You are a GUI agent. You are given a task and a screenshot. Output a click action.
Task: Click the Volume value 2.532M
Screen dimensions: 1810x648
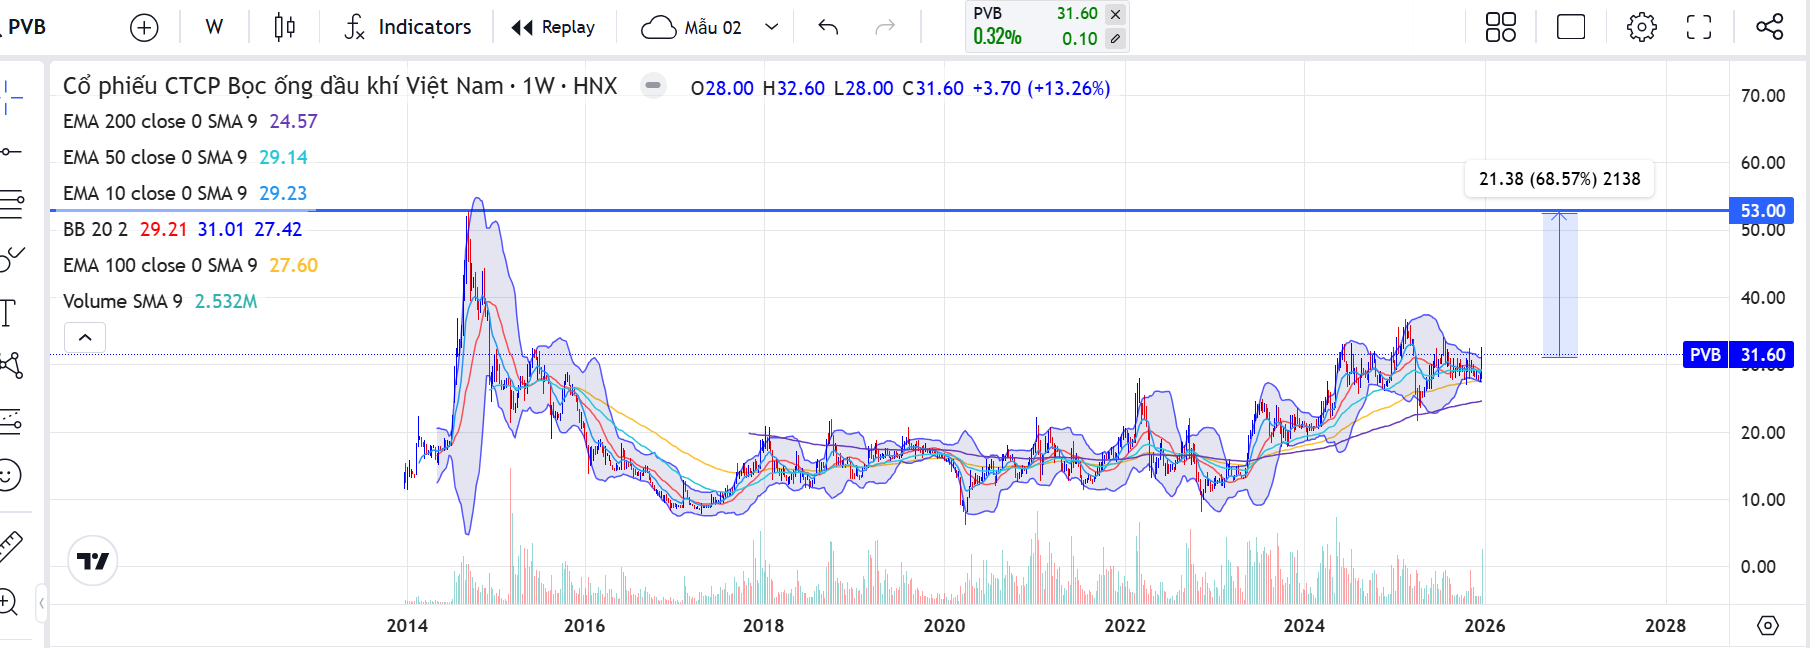(226, 301)
